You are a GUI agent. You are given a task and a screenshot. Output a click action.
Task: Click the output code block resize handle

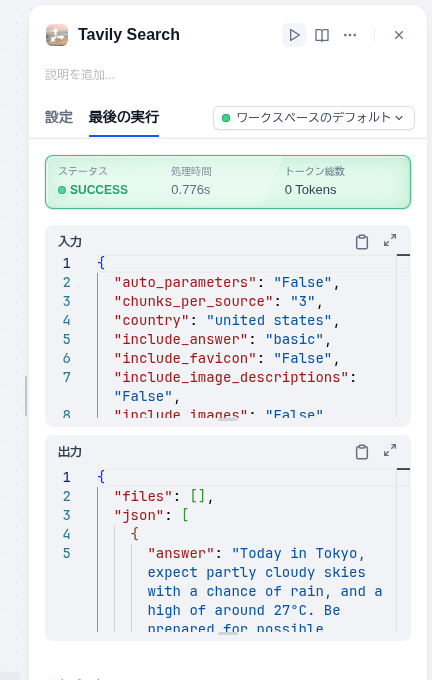click(x=228, y=633)
